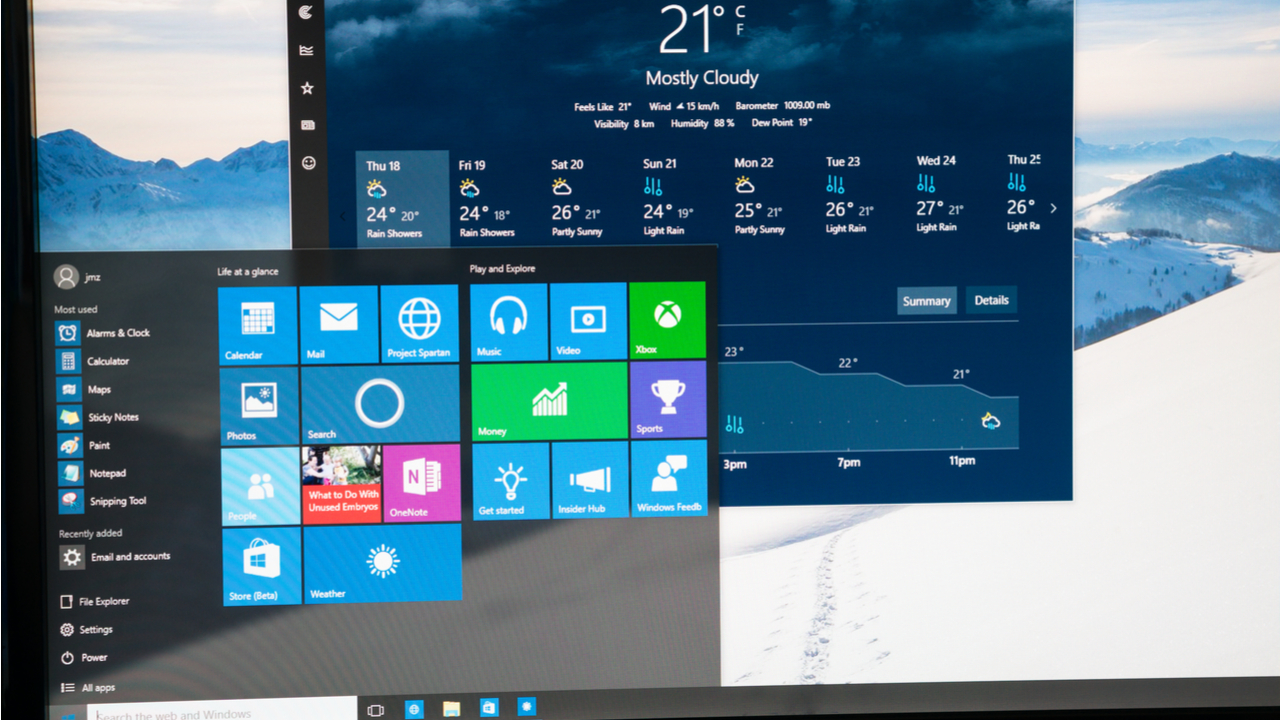Screen dimensions: 1280x720
Task: Select the Fri 19 forecast day
Action: point(487,198)
